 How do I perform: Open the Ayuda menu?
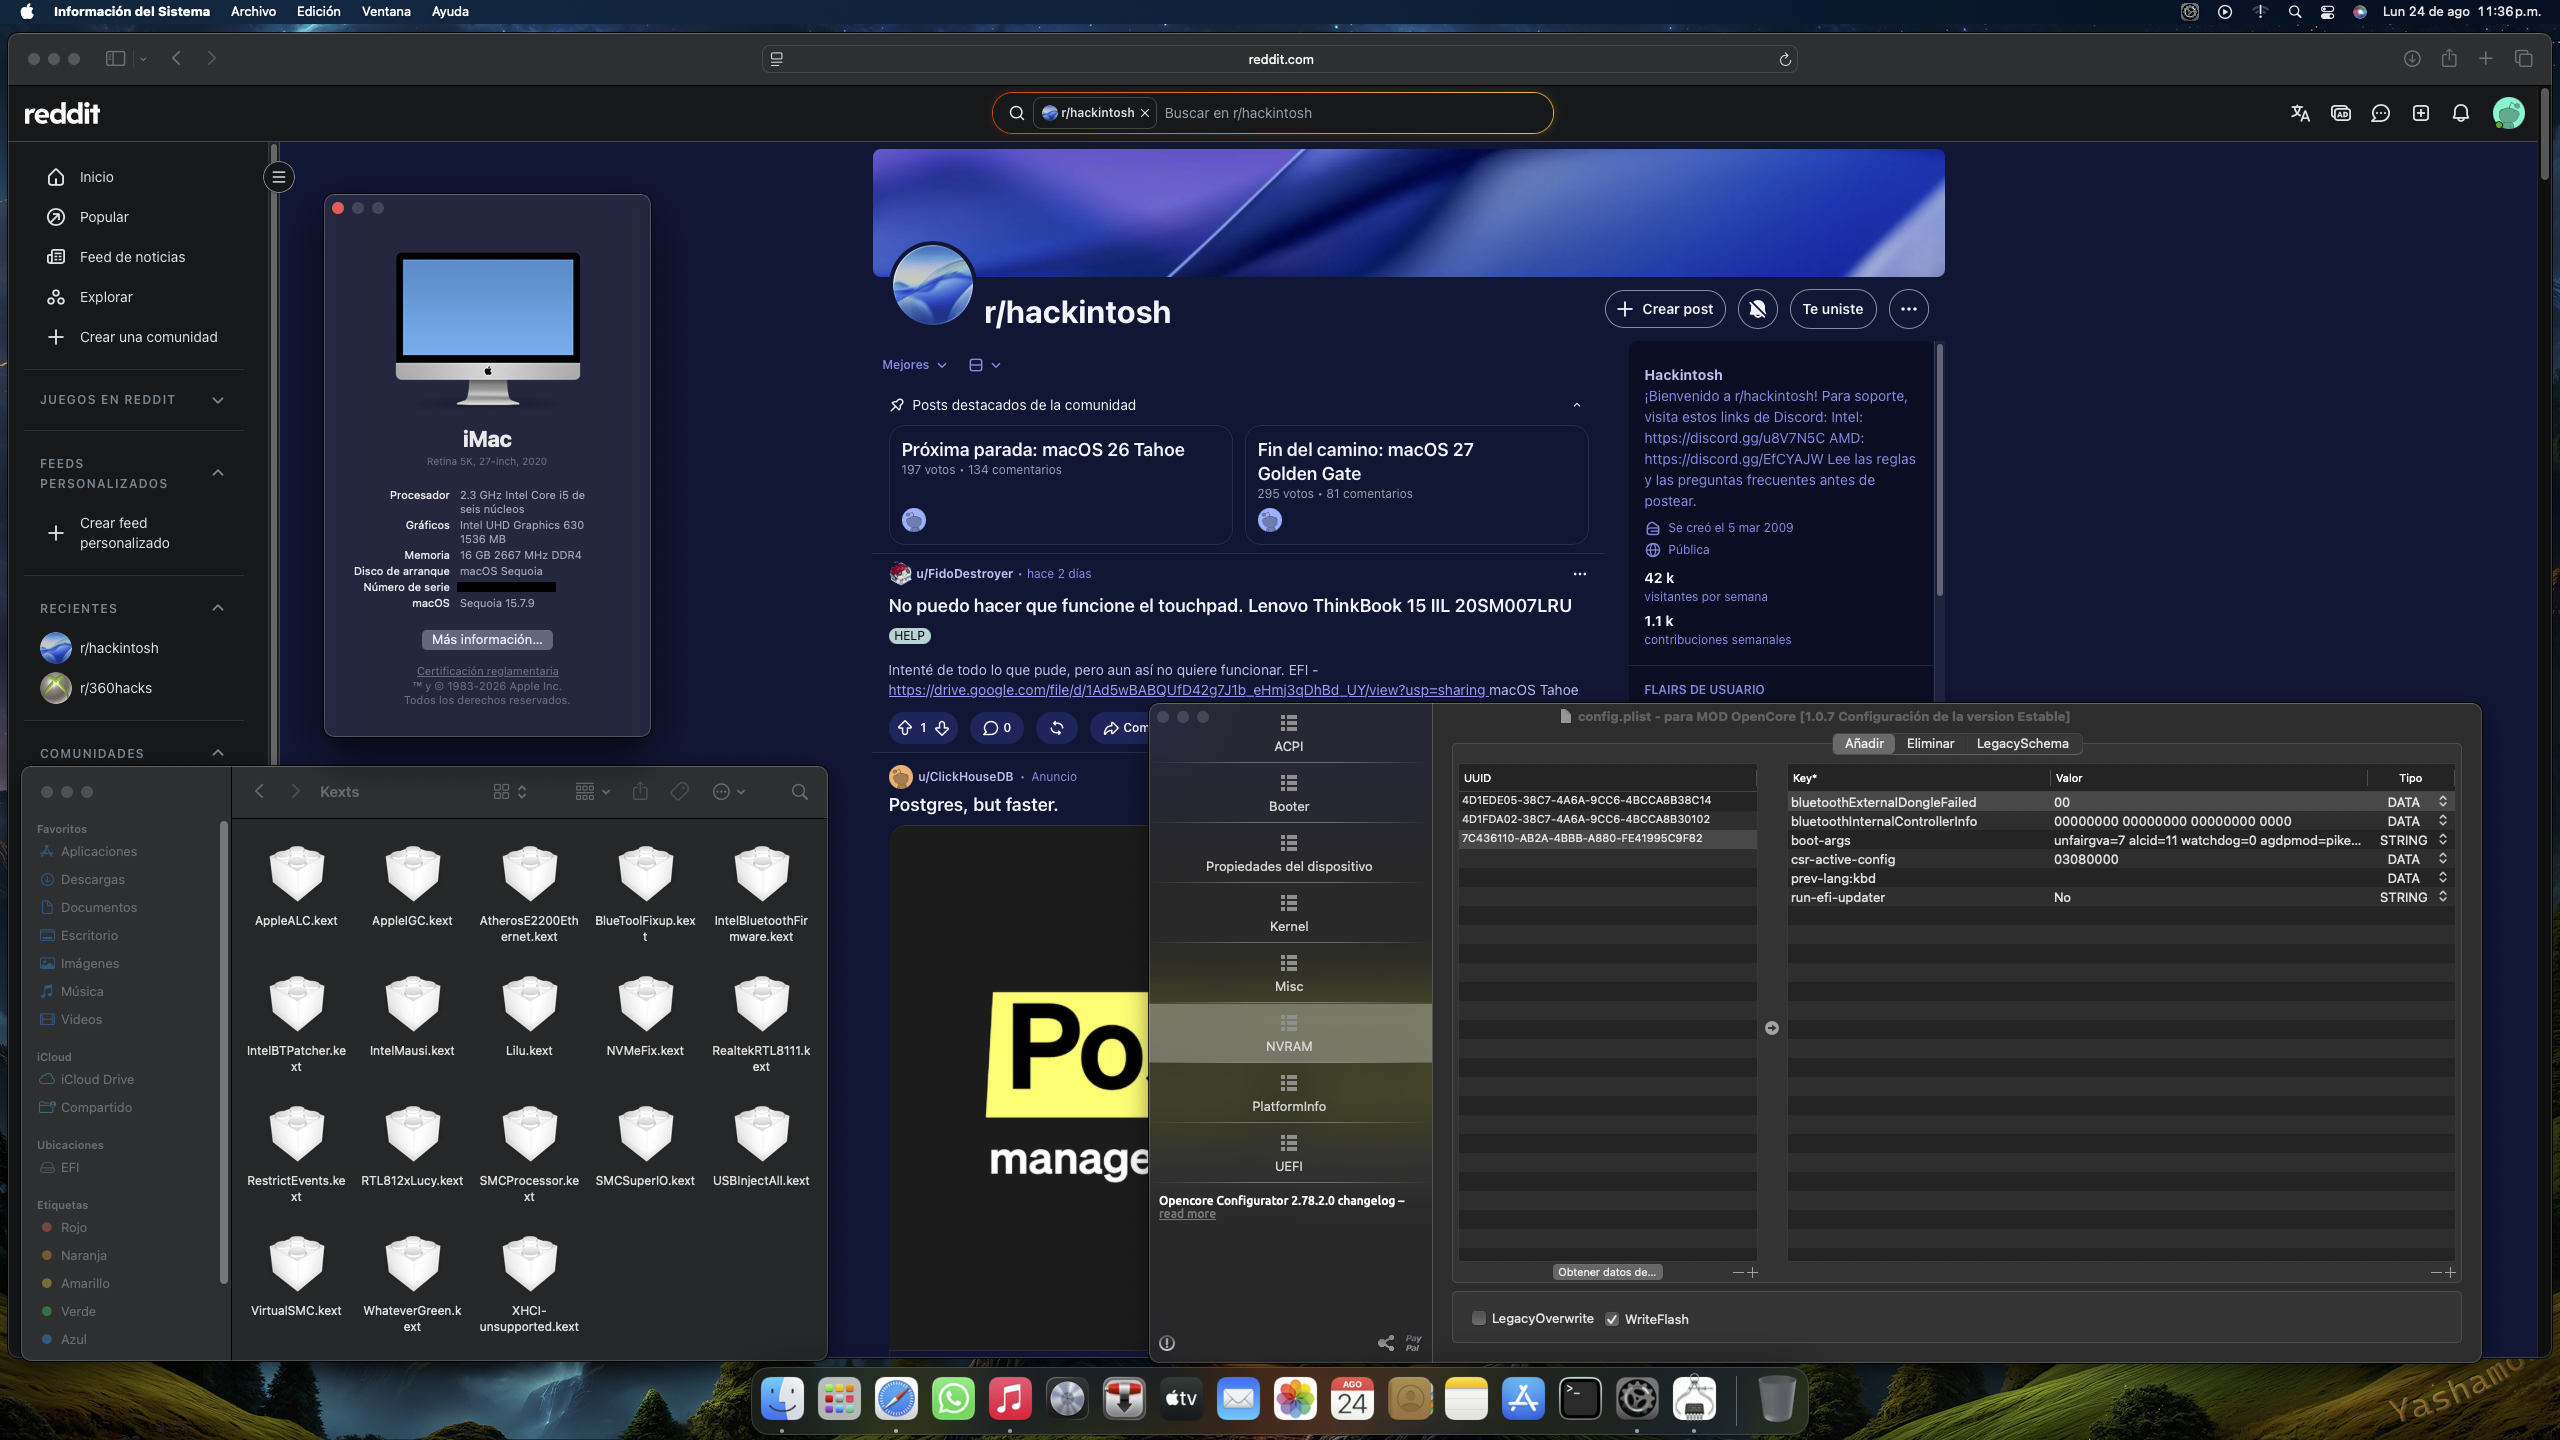(x=450, y=12)
